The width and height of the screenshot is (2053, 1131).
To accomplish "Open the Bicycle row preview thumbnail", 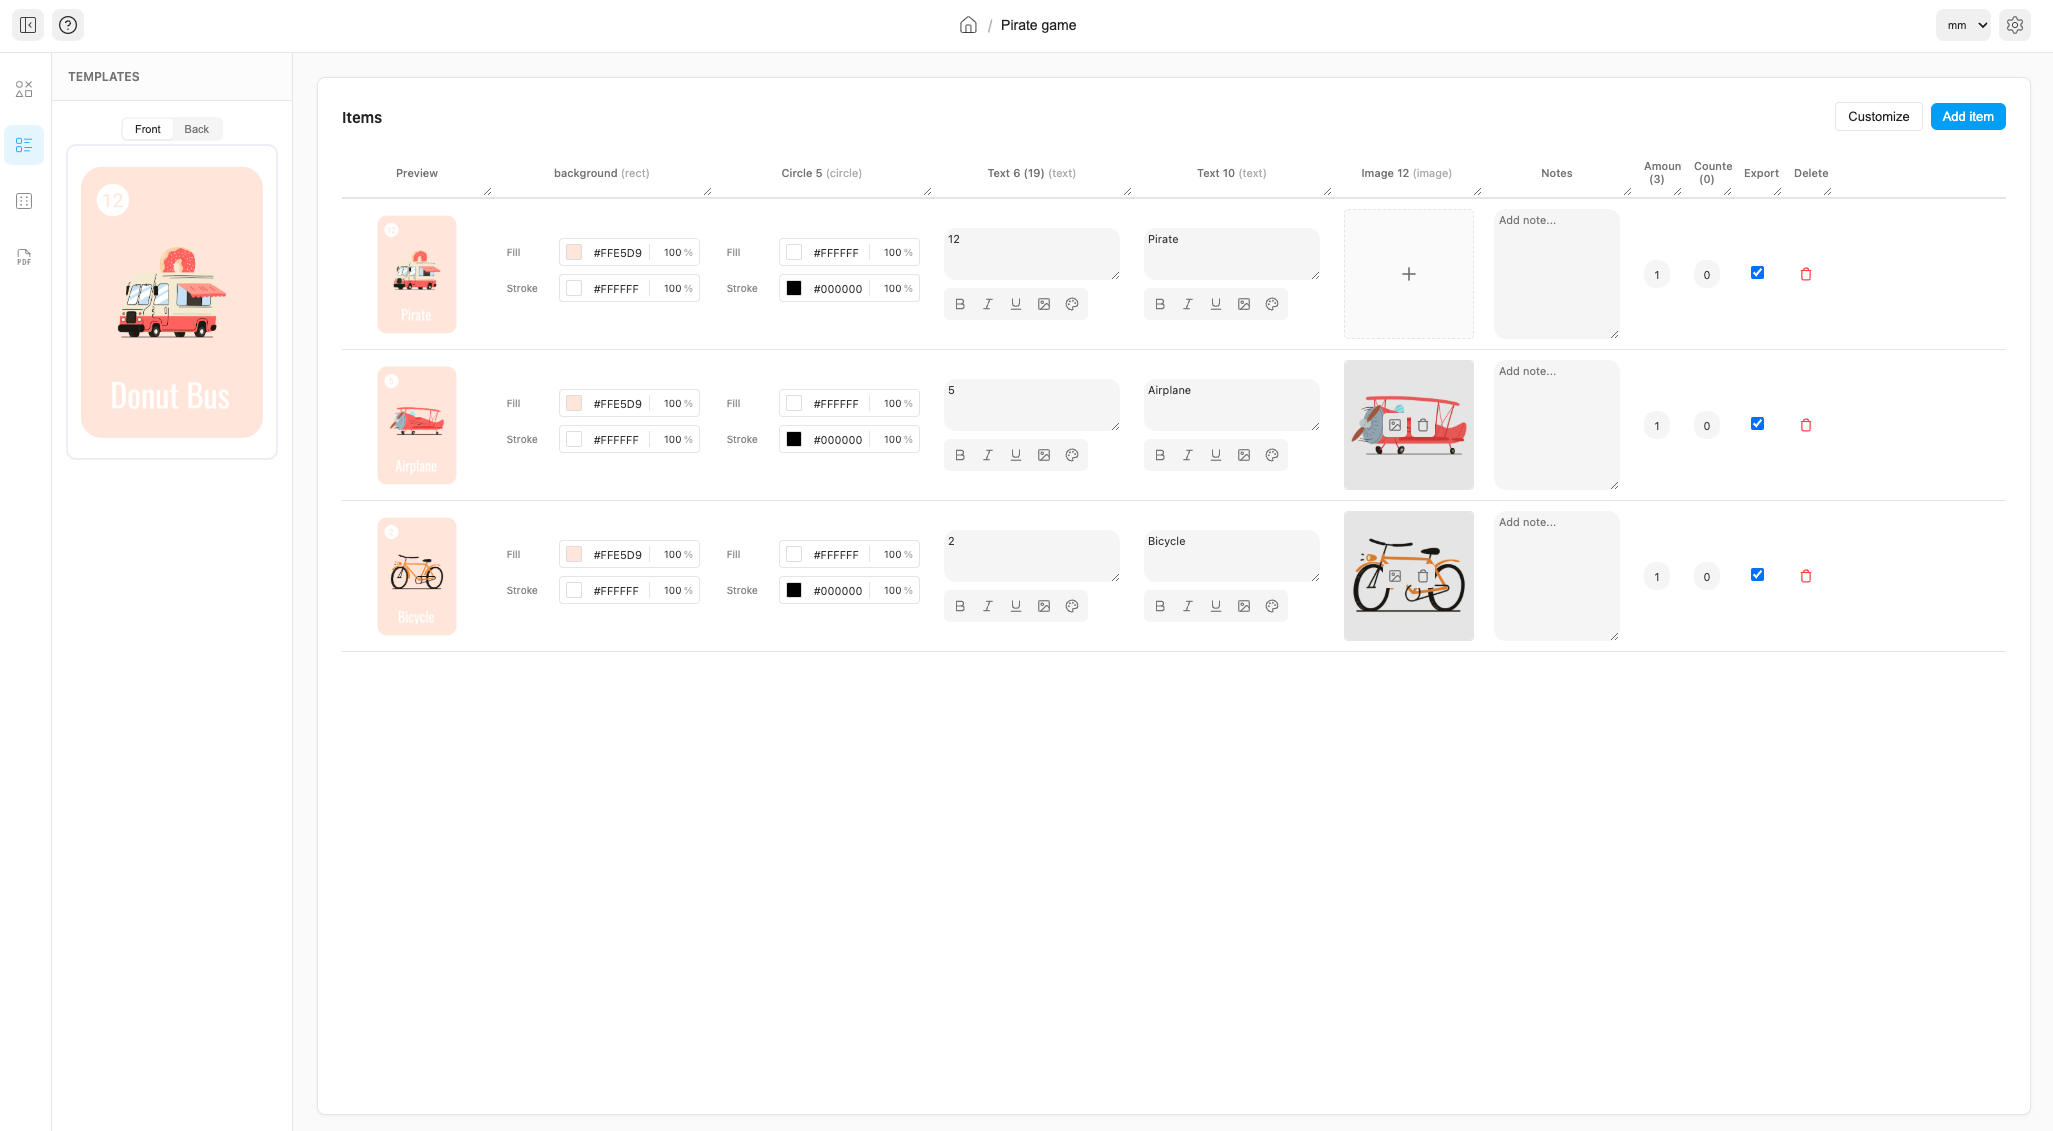I will (417, 576).
